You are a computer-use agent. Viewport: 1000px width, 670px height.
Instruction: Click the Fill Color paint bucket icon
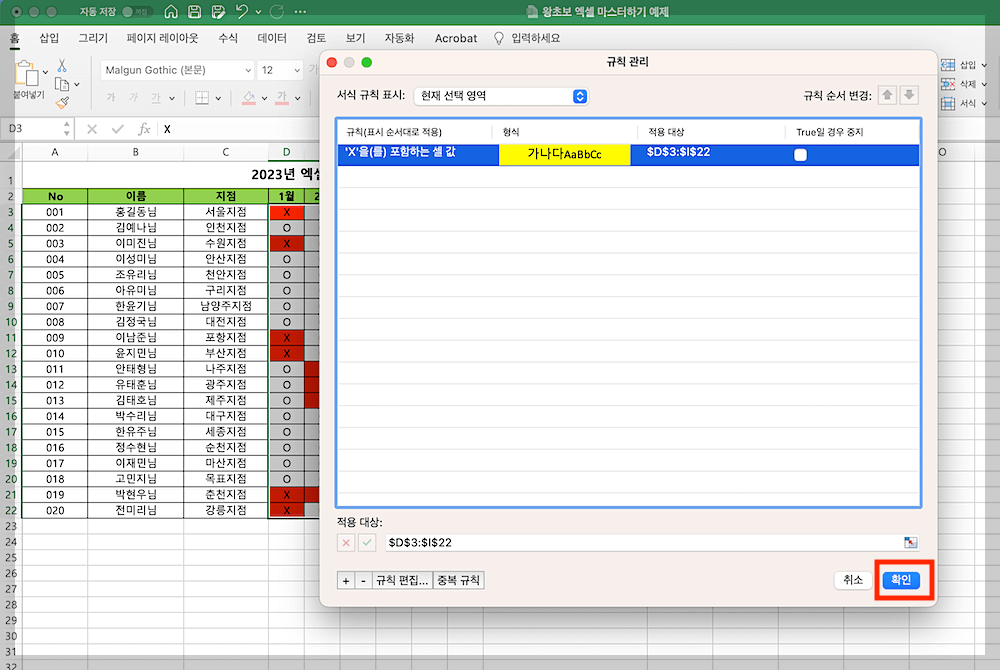click(249, 98)
